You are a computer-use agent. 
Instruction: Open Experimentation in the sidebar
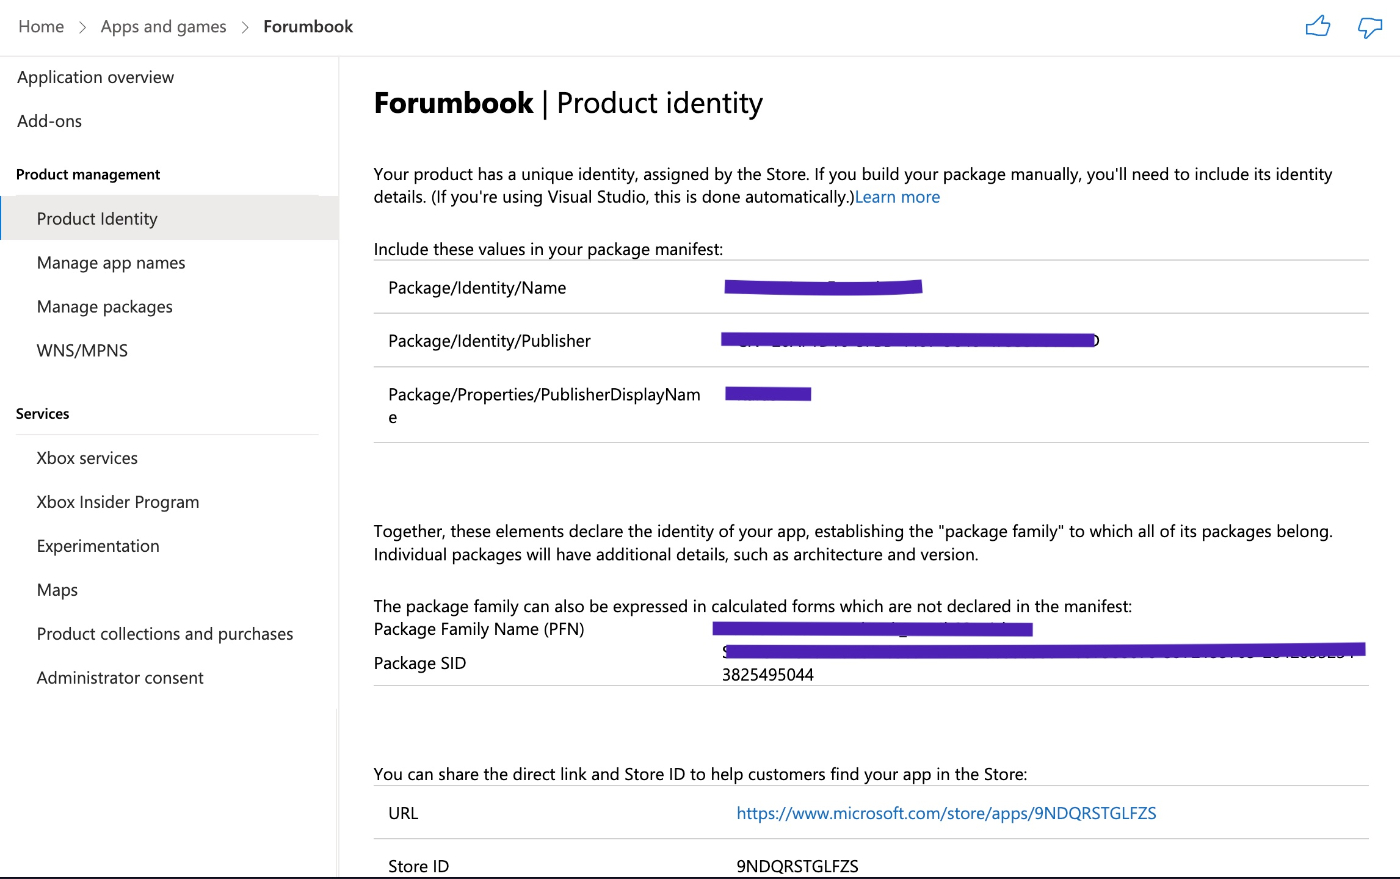(98, 546)
